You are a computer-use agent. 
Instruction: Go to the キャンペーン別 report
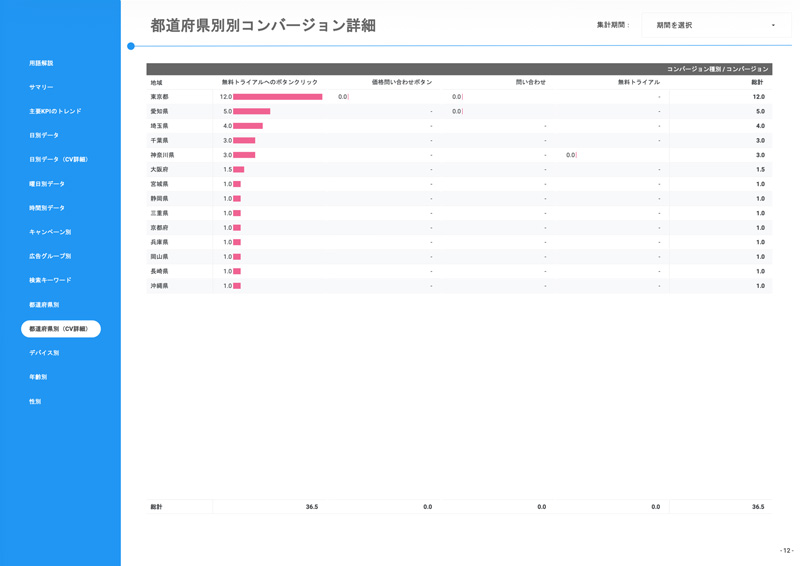tap(50, 232)
